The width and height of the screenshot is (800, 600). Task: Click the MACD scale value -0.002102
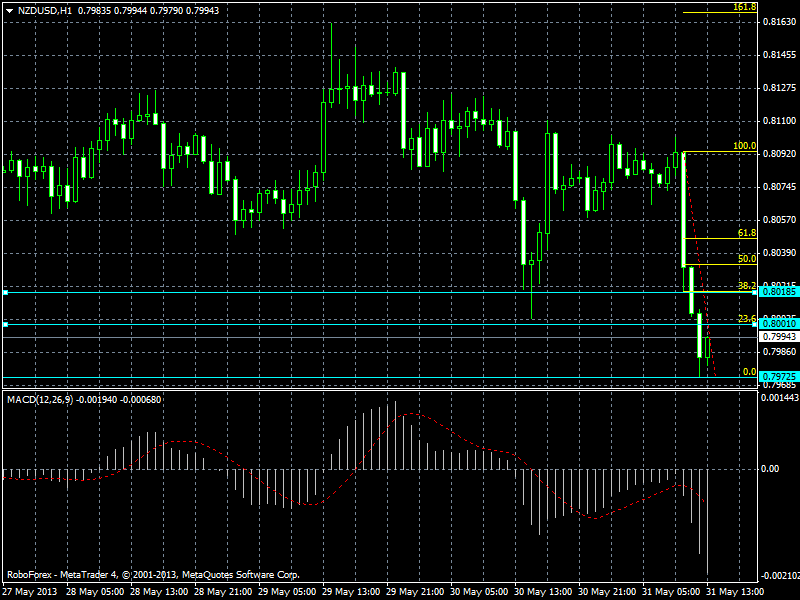780,576
